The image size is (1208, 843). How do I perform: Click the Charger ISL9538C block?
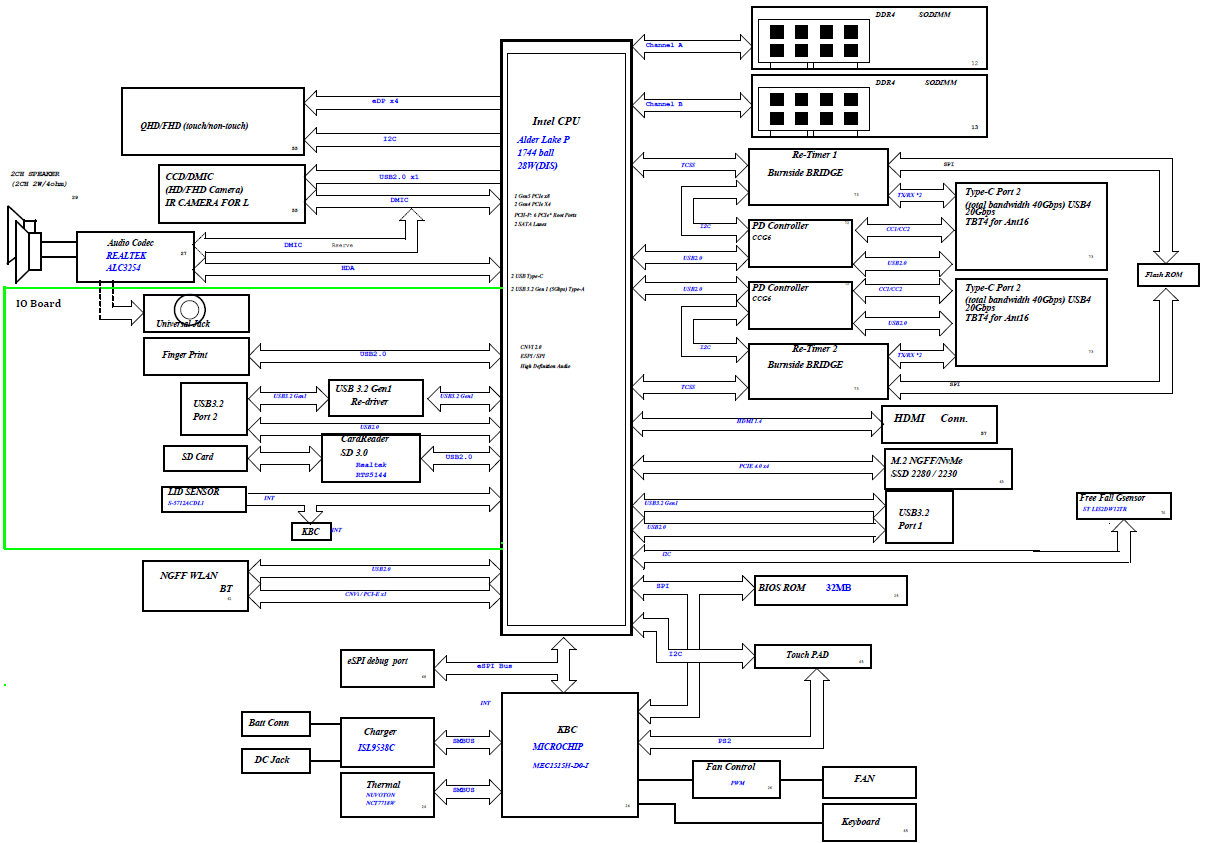(387, 741)
